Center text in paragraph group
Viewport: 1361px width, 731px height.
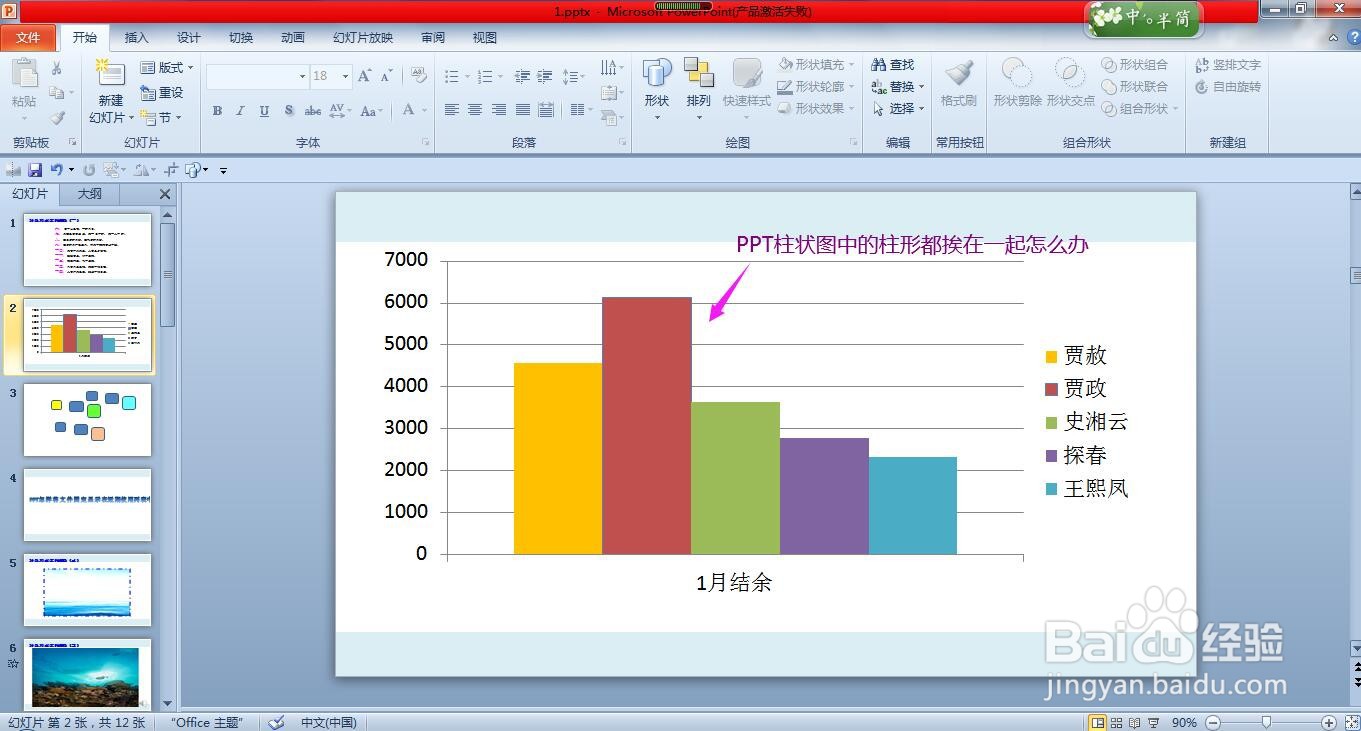coord(475,109)
